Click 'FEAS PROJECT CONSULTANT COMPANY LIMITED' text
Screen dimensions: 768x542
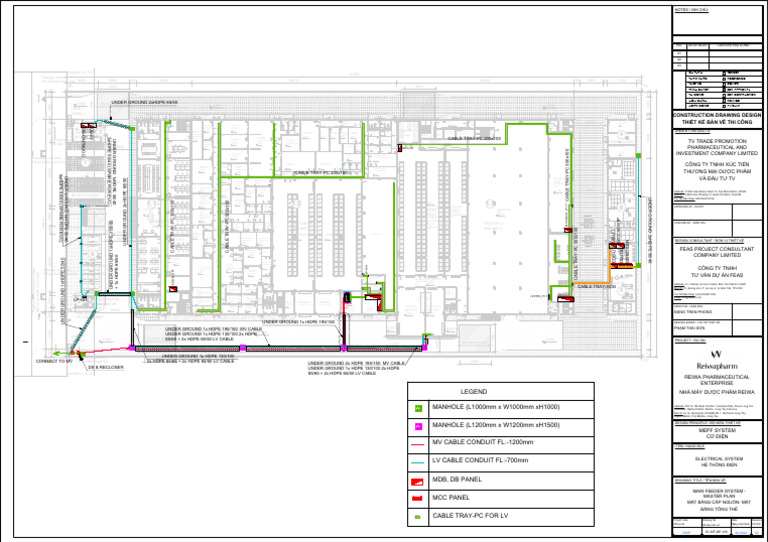tap(717, 252)
